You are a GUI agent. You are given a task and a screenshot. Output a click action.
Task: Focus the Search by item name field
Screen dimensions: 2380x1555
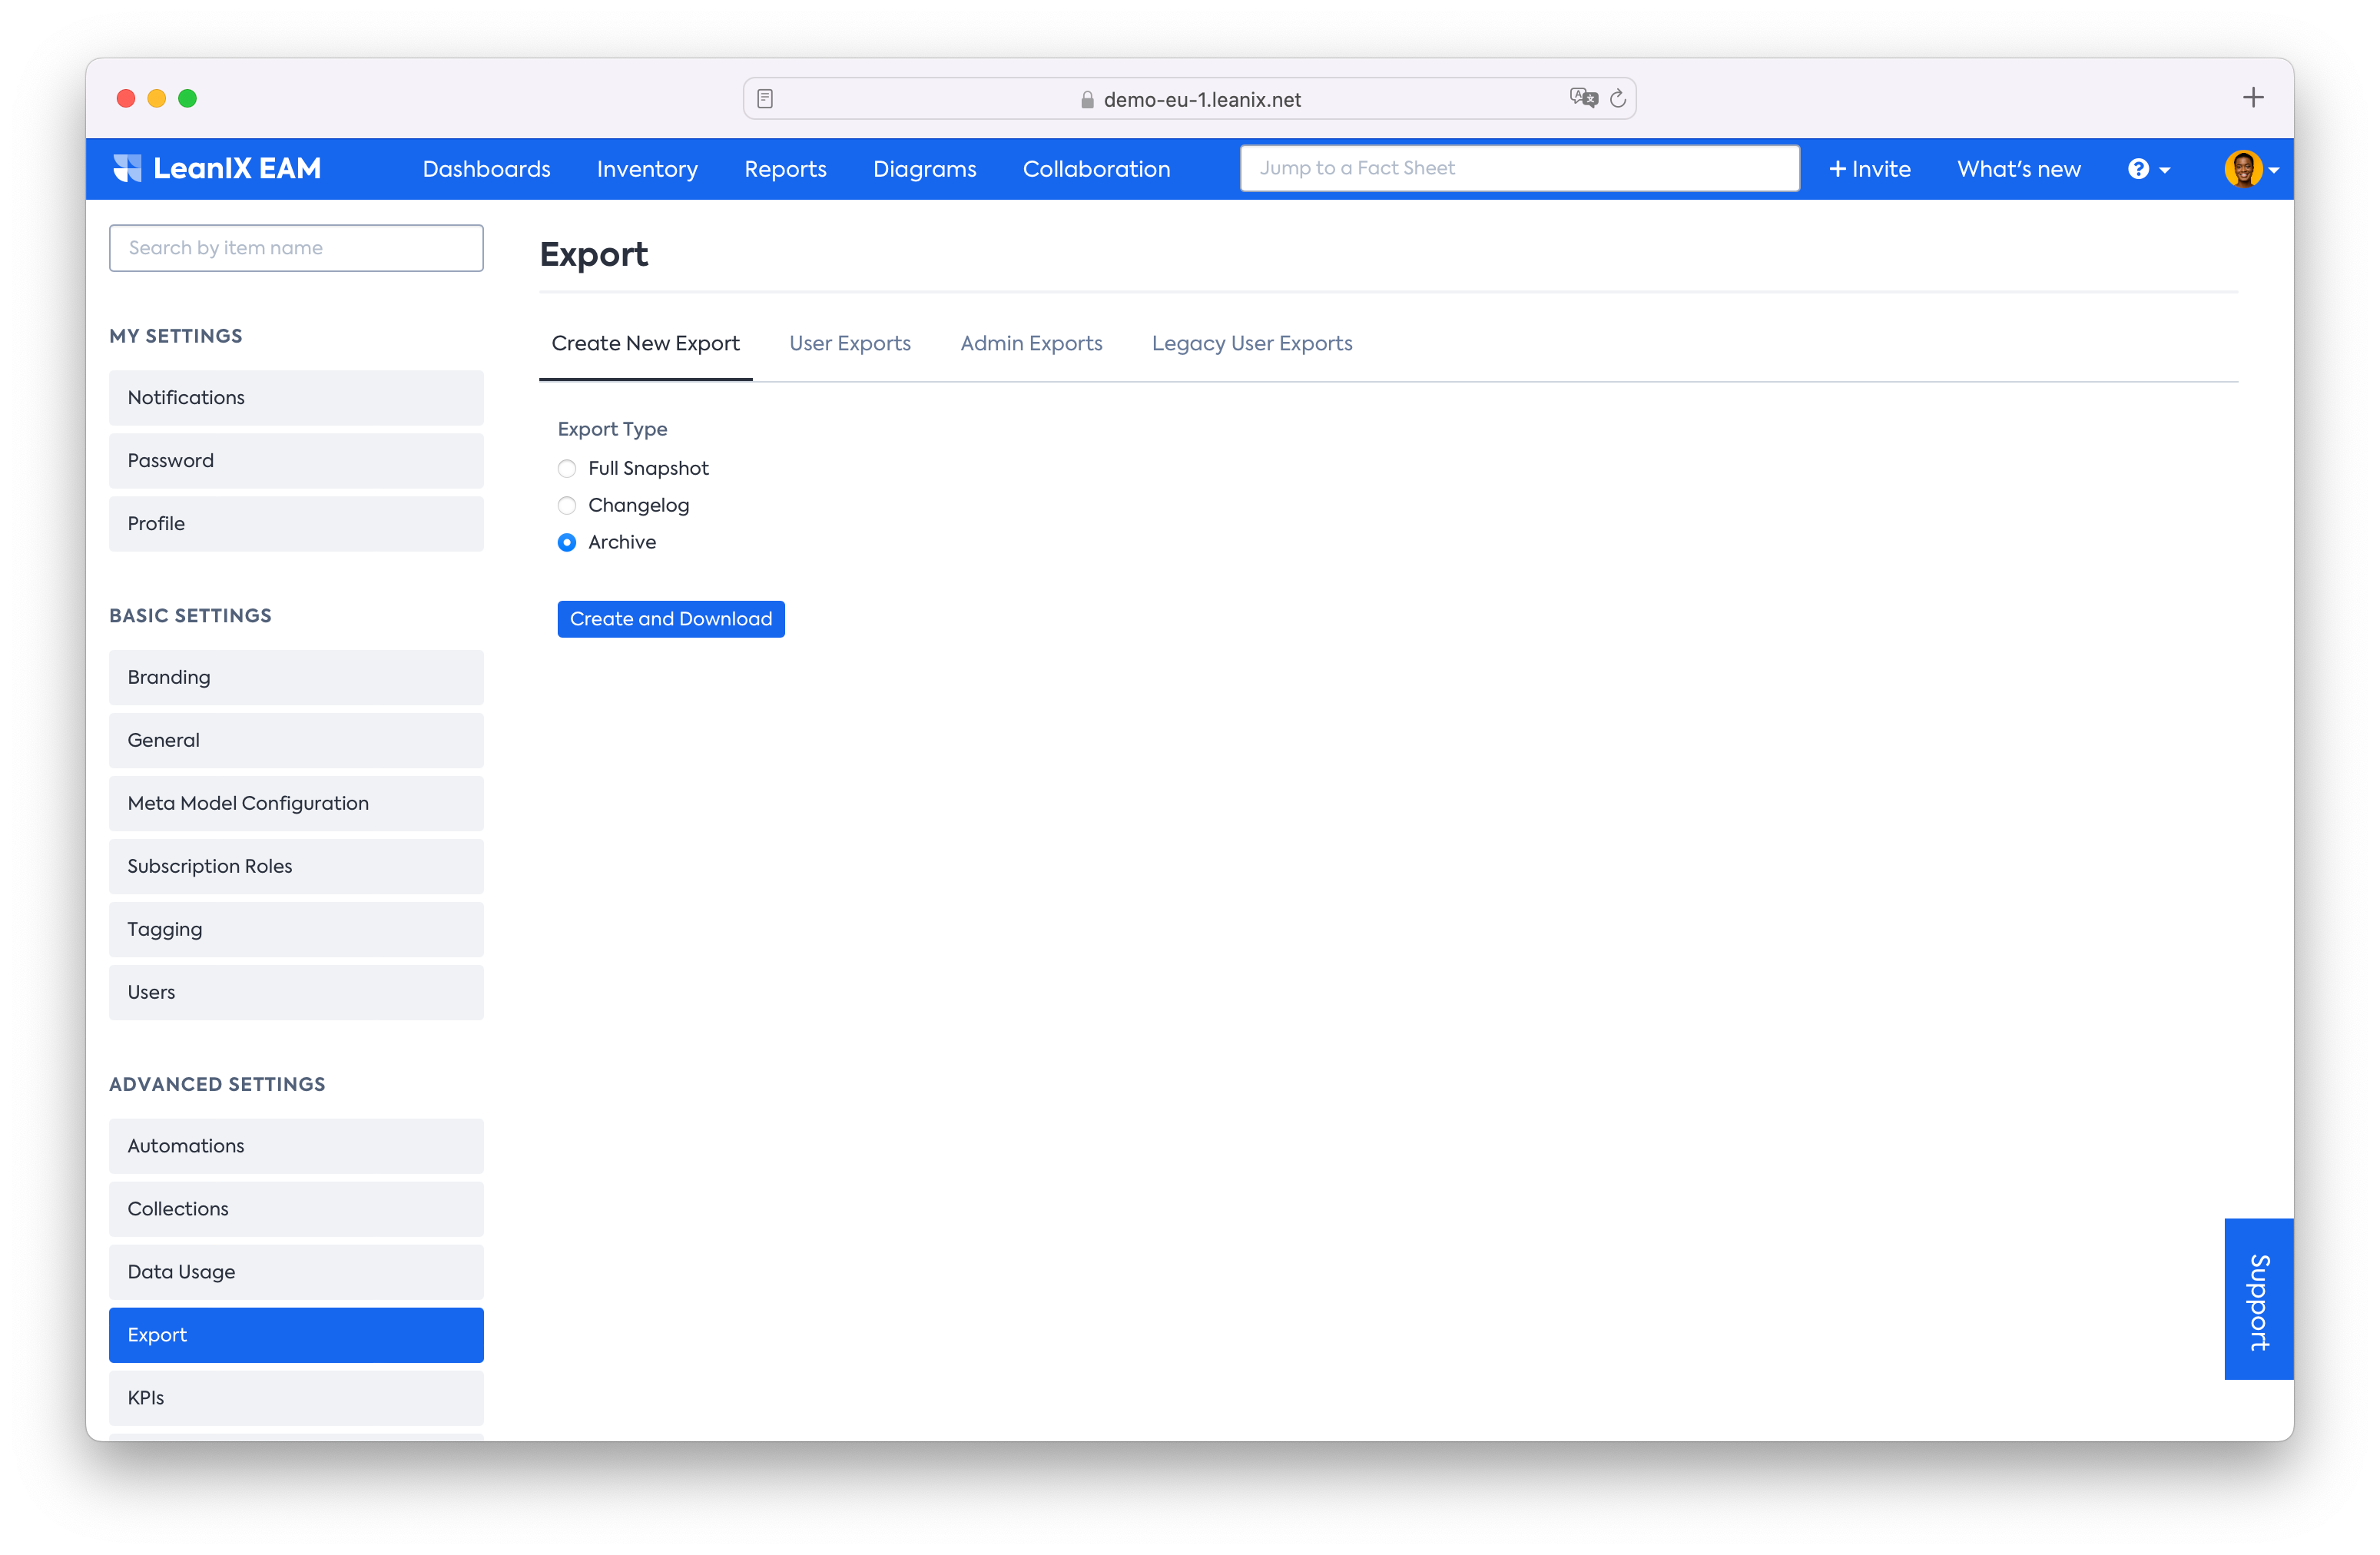point(296,248)
